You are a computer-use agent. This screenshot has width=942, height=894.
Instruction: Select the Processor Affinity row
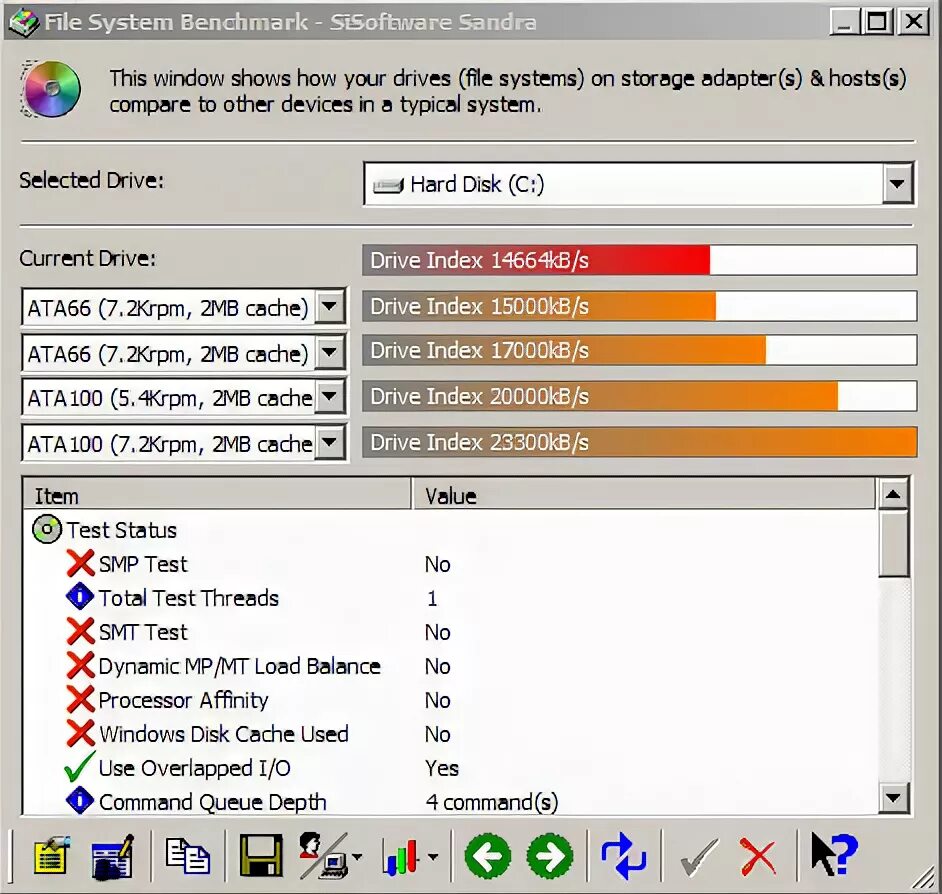[449, 699]
